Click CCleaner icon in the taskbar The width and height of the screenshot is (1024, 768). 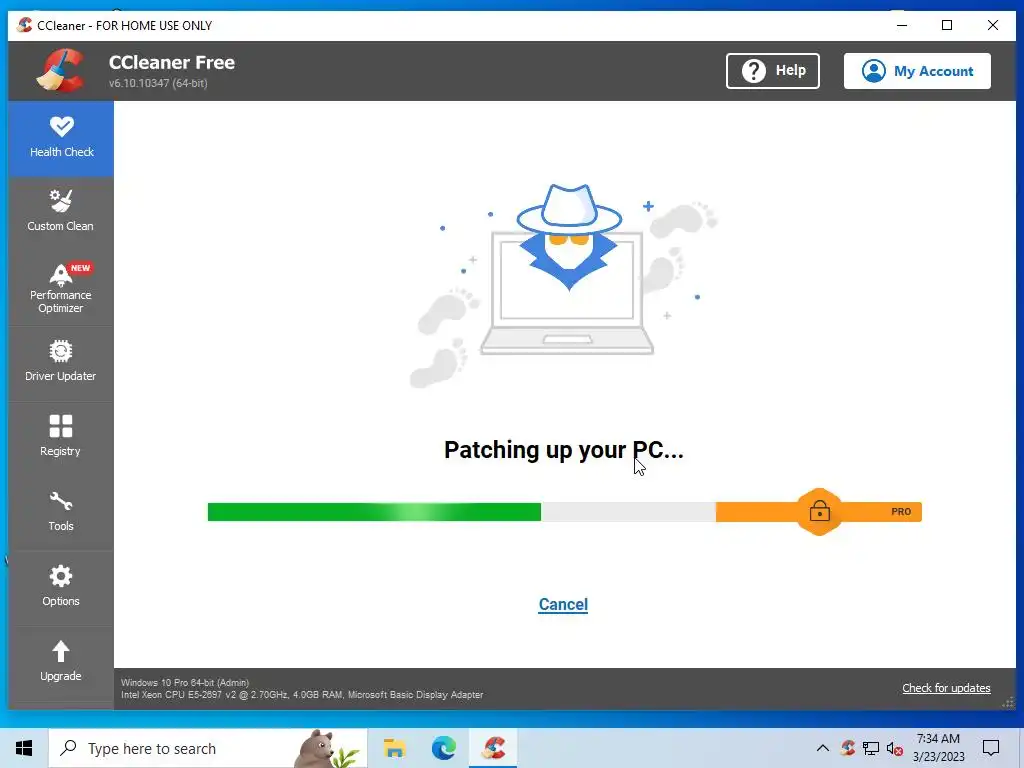pos(494,748)
